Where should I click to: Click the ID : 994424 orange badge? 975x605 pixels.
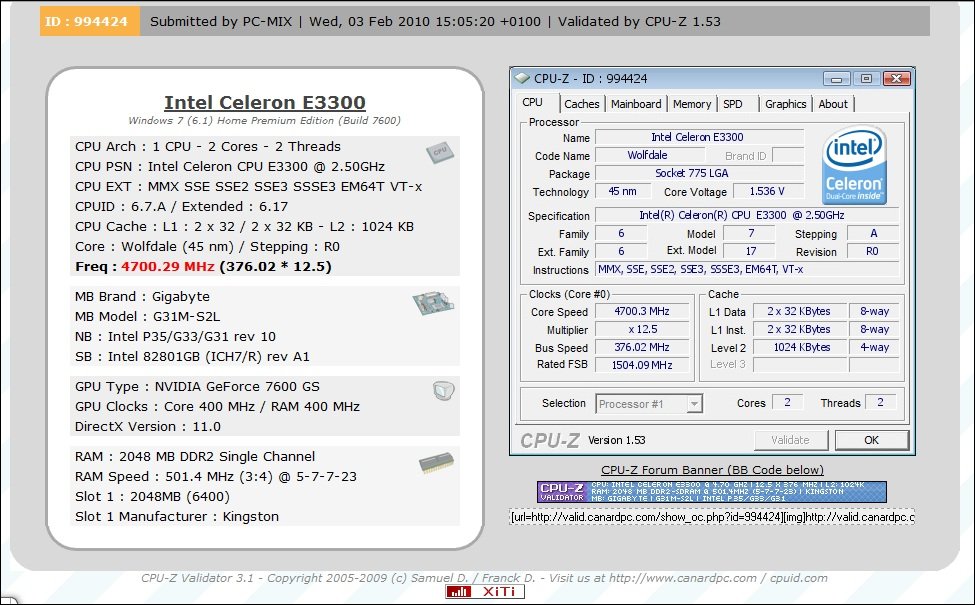[90, 21]
